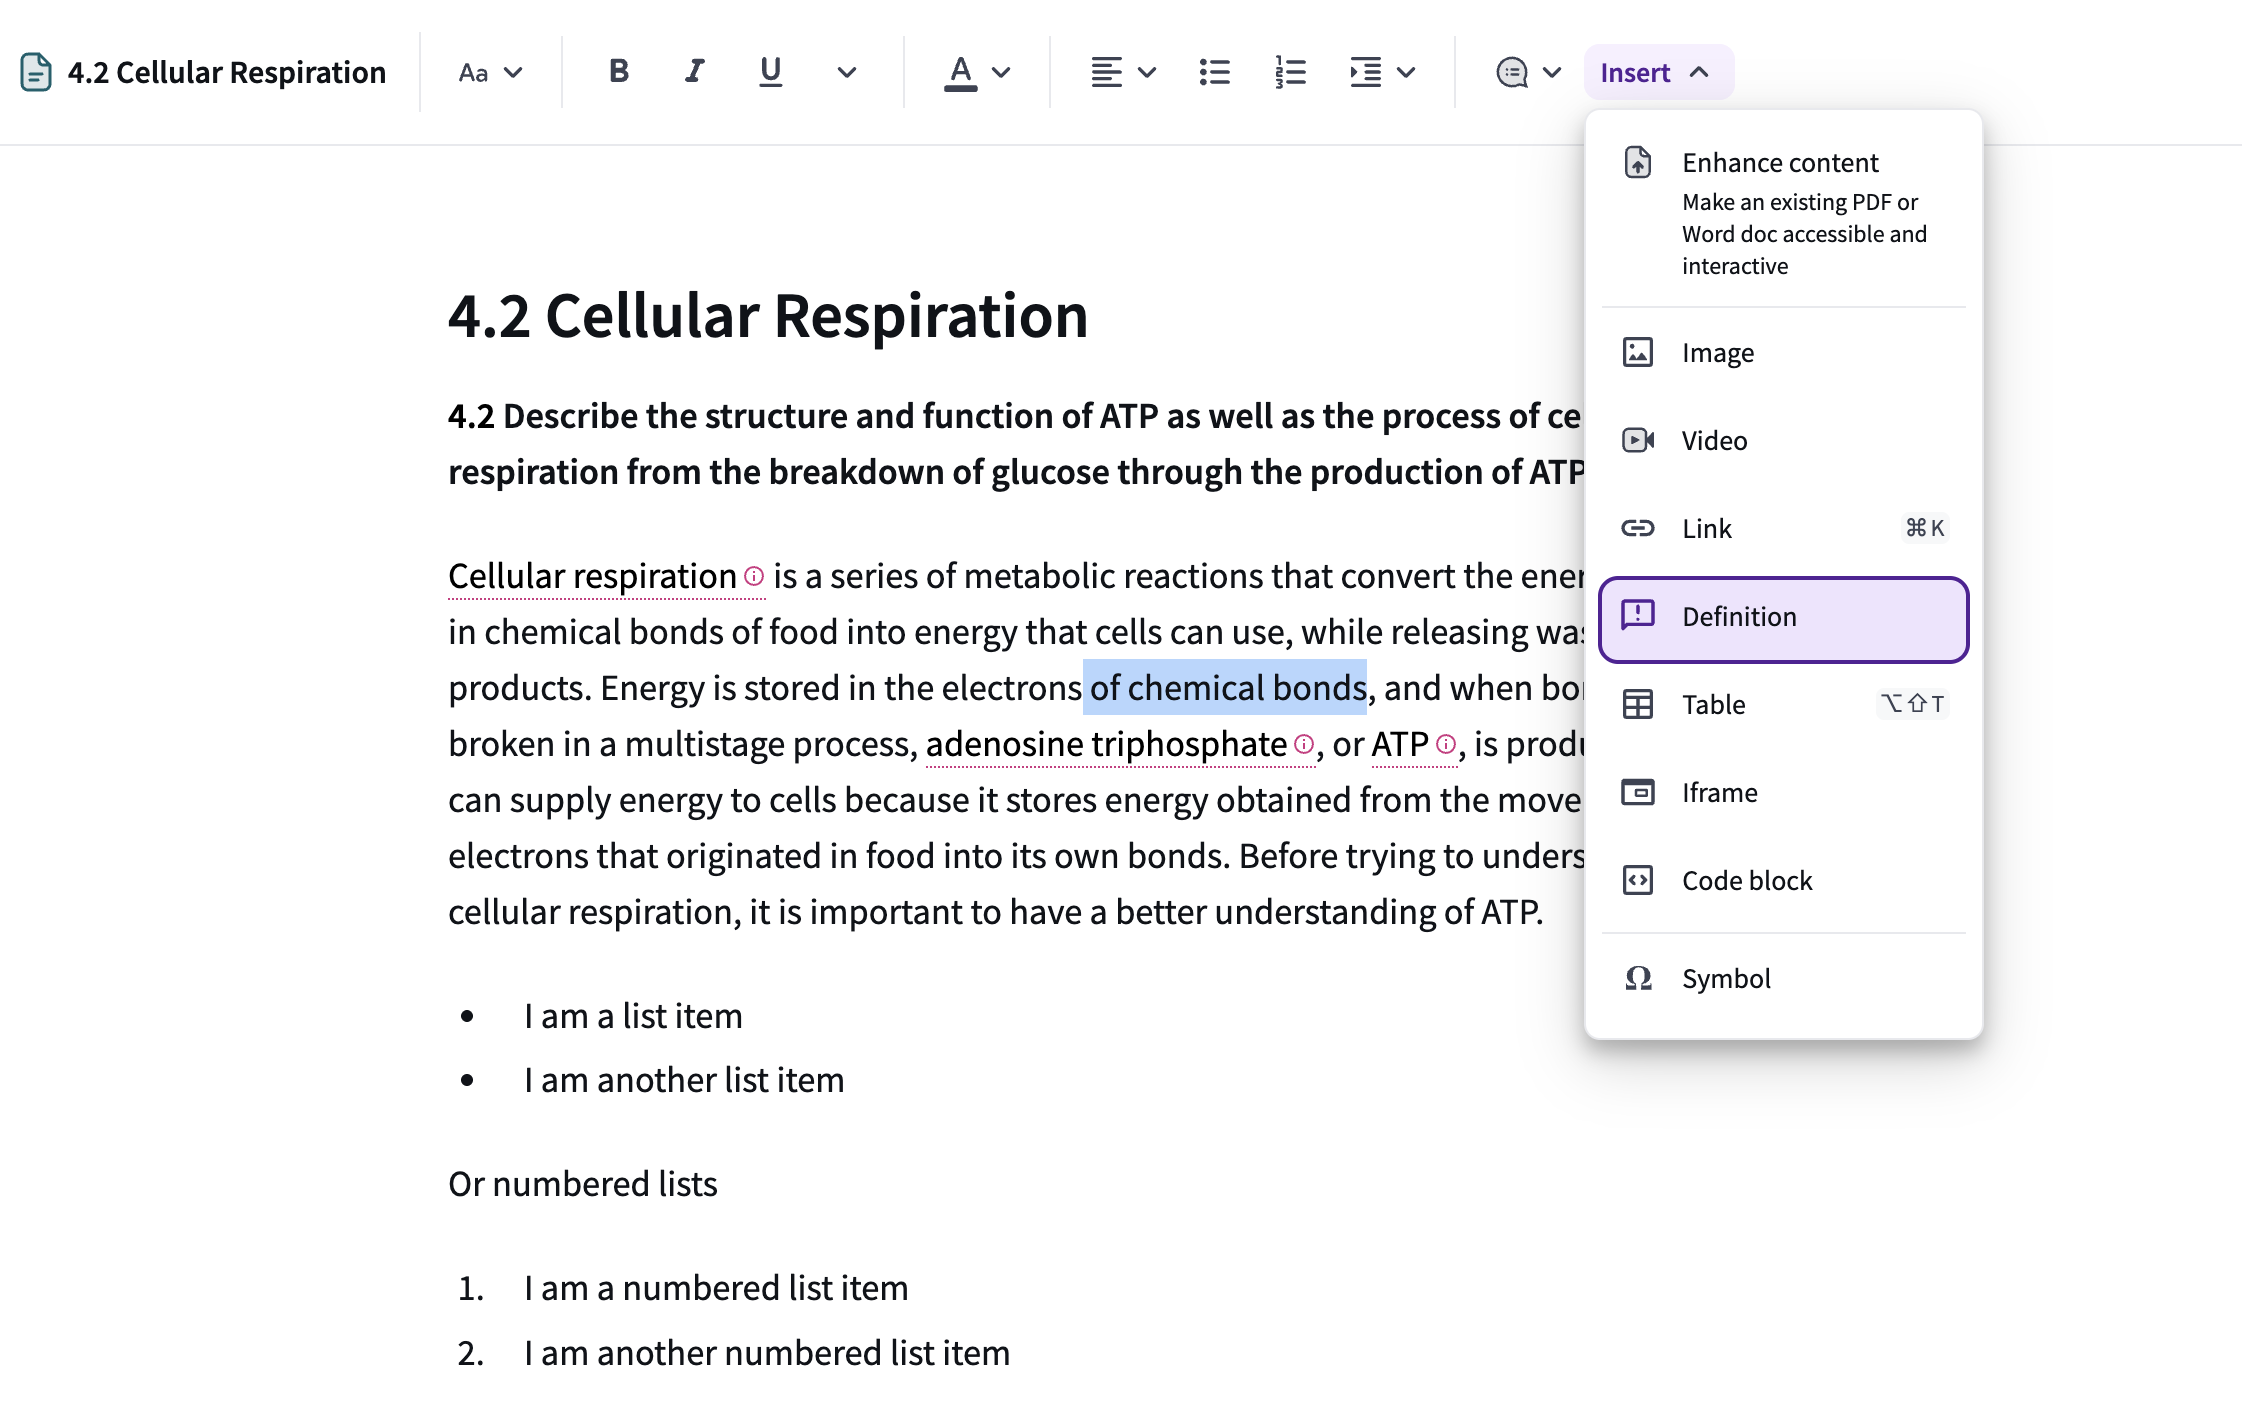Open the Aa text style dropdown
2242x1416 pixels.
pos(490,72)
